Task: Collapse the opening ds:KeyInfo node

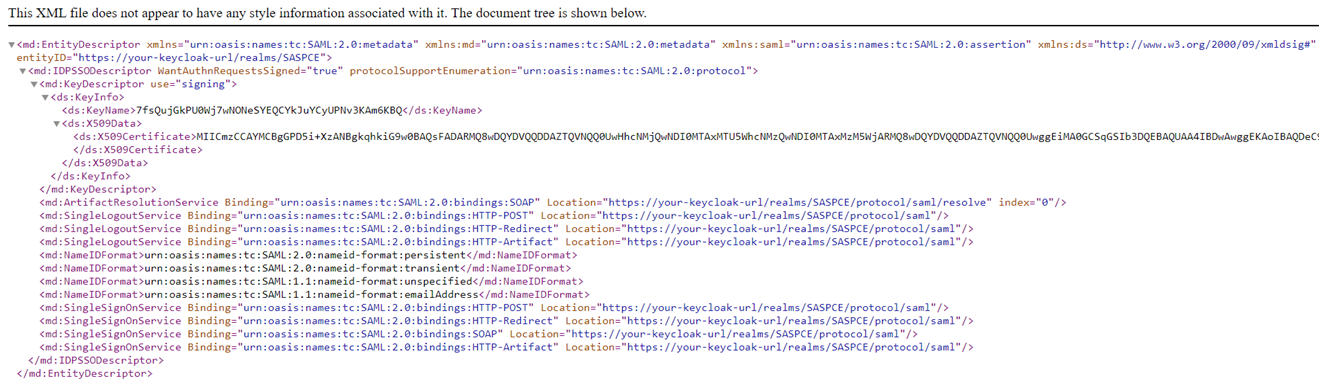Action: 45,97
